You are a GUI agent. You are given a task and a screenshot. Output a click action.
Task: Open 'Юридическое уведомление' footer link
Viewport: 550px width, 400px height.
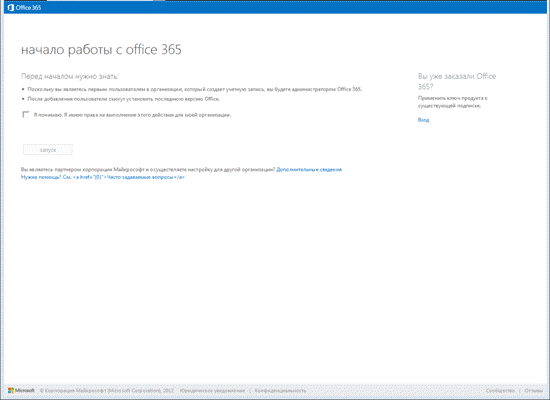tap(213, 391)
